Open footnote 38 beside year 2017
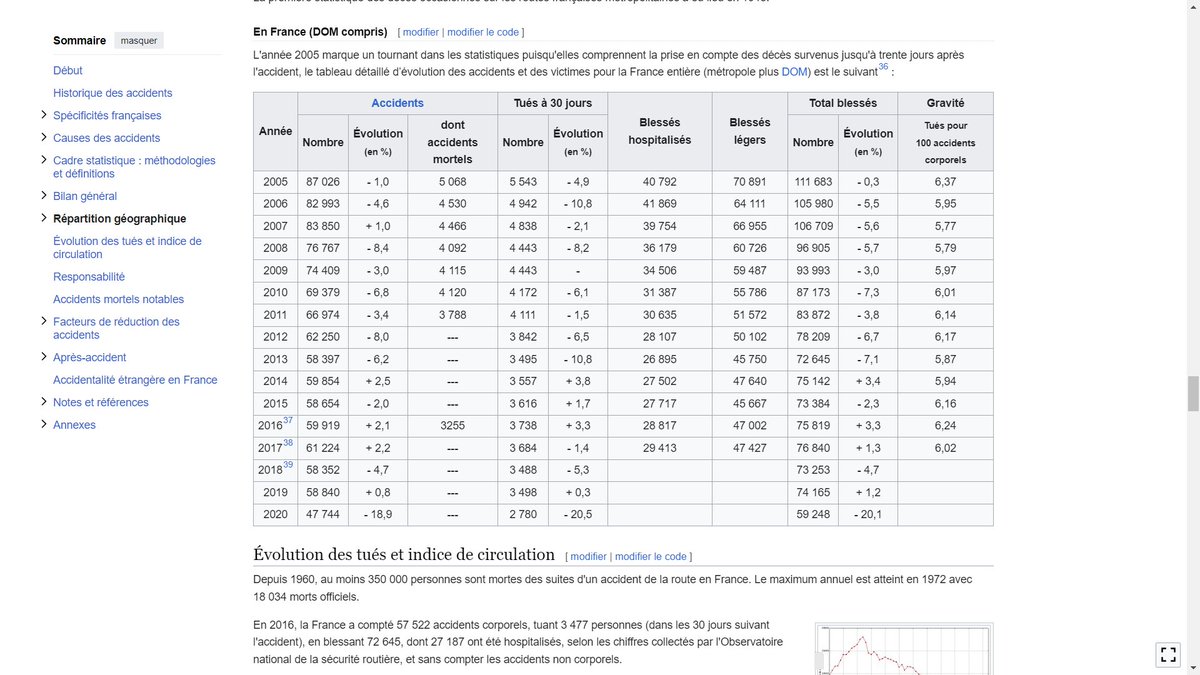The height and width of the screenshot is (675, 1200). point(288,443)
